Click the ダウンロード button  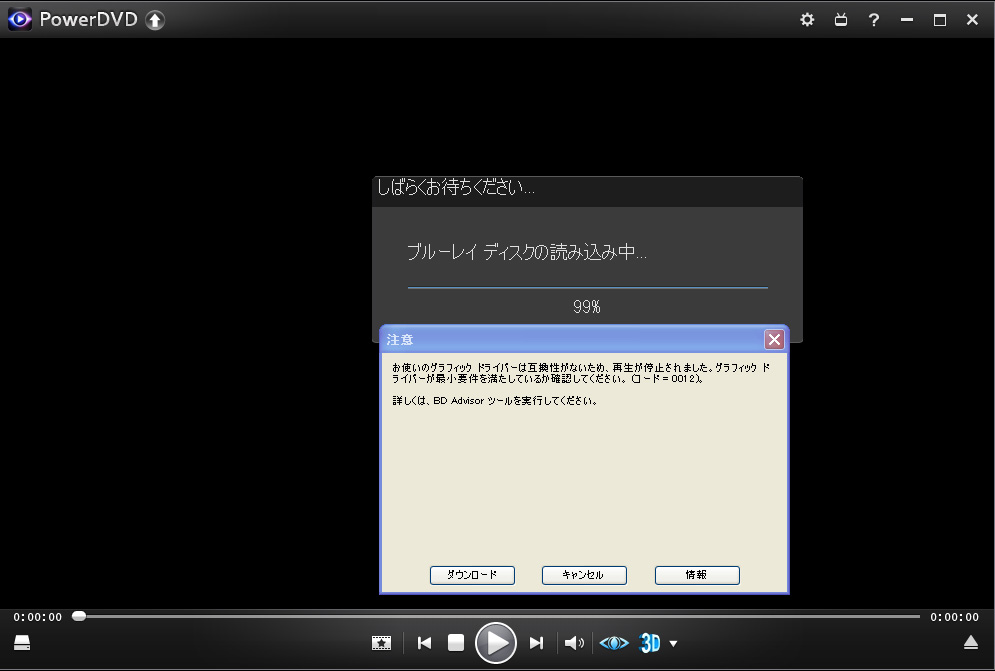[x=472, y=575]
